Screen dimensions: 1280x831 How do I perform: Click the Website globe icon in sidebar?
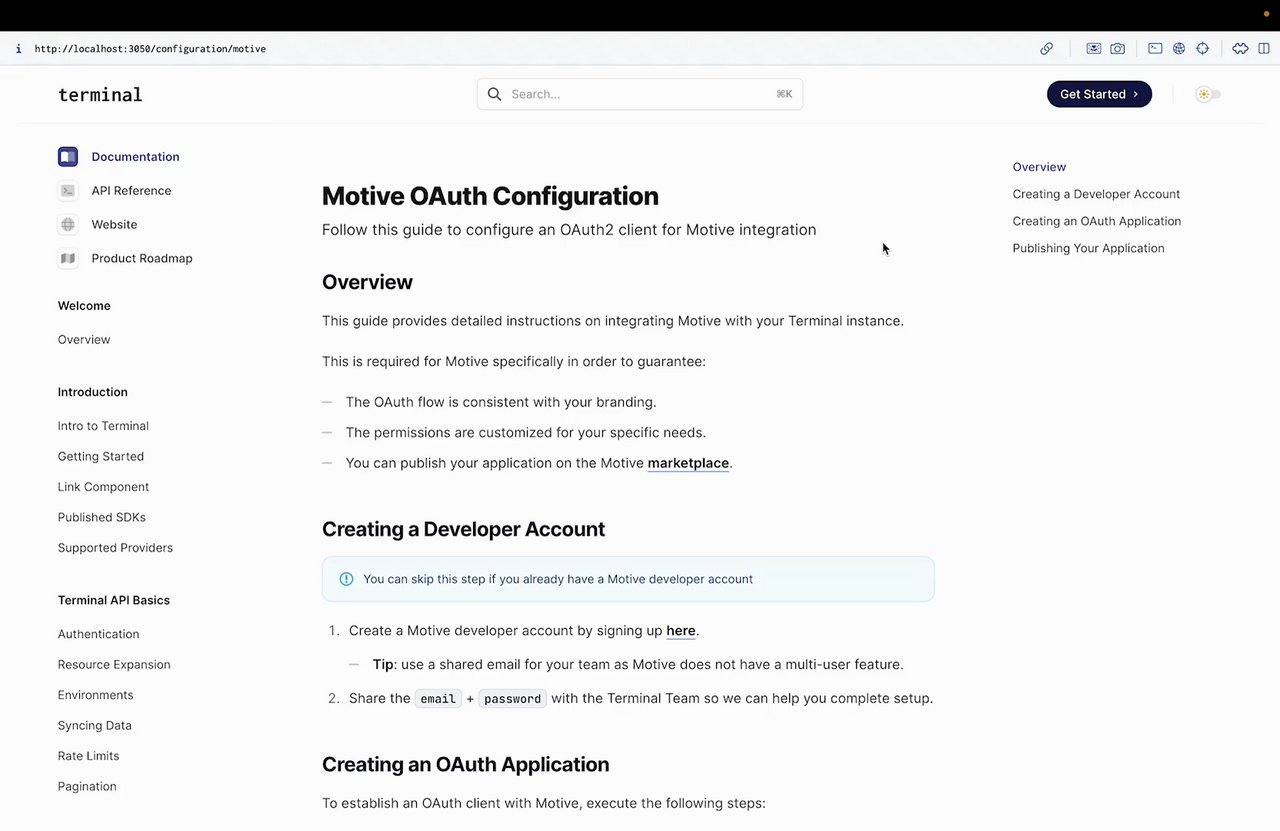click(68, 225)
